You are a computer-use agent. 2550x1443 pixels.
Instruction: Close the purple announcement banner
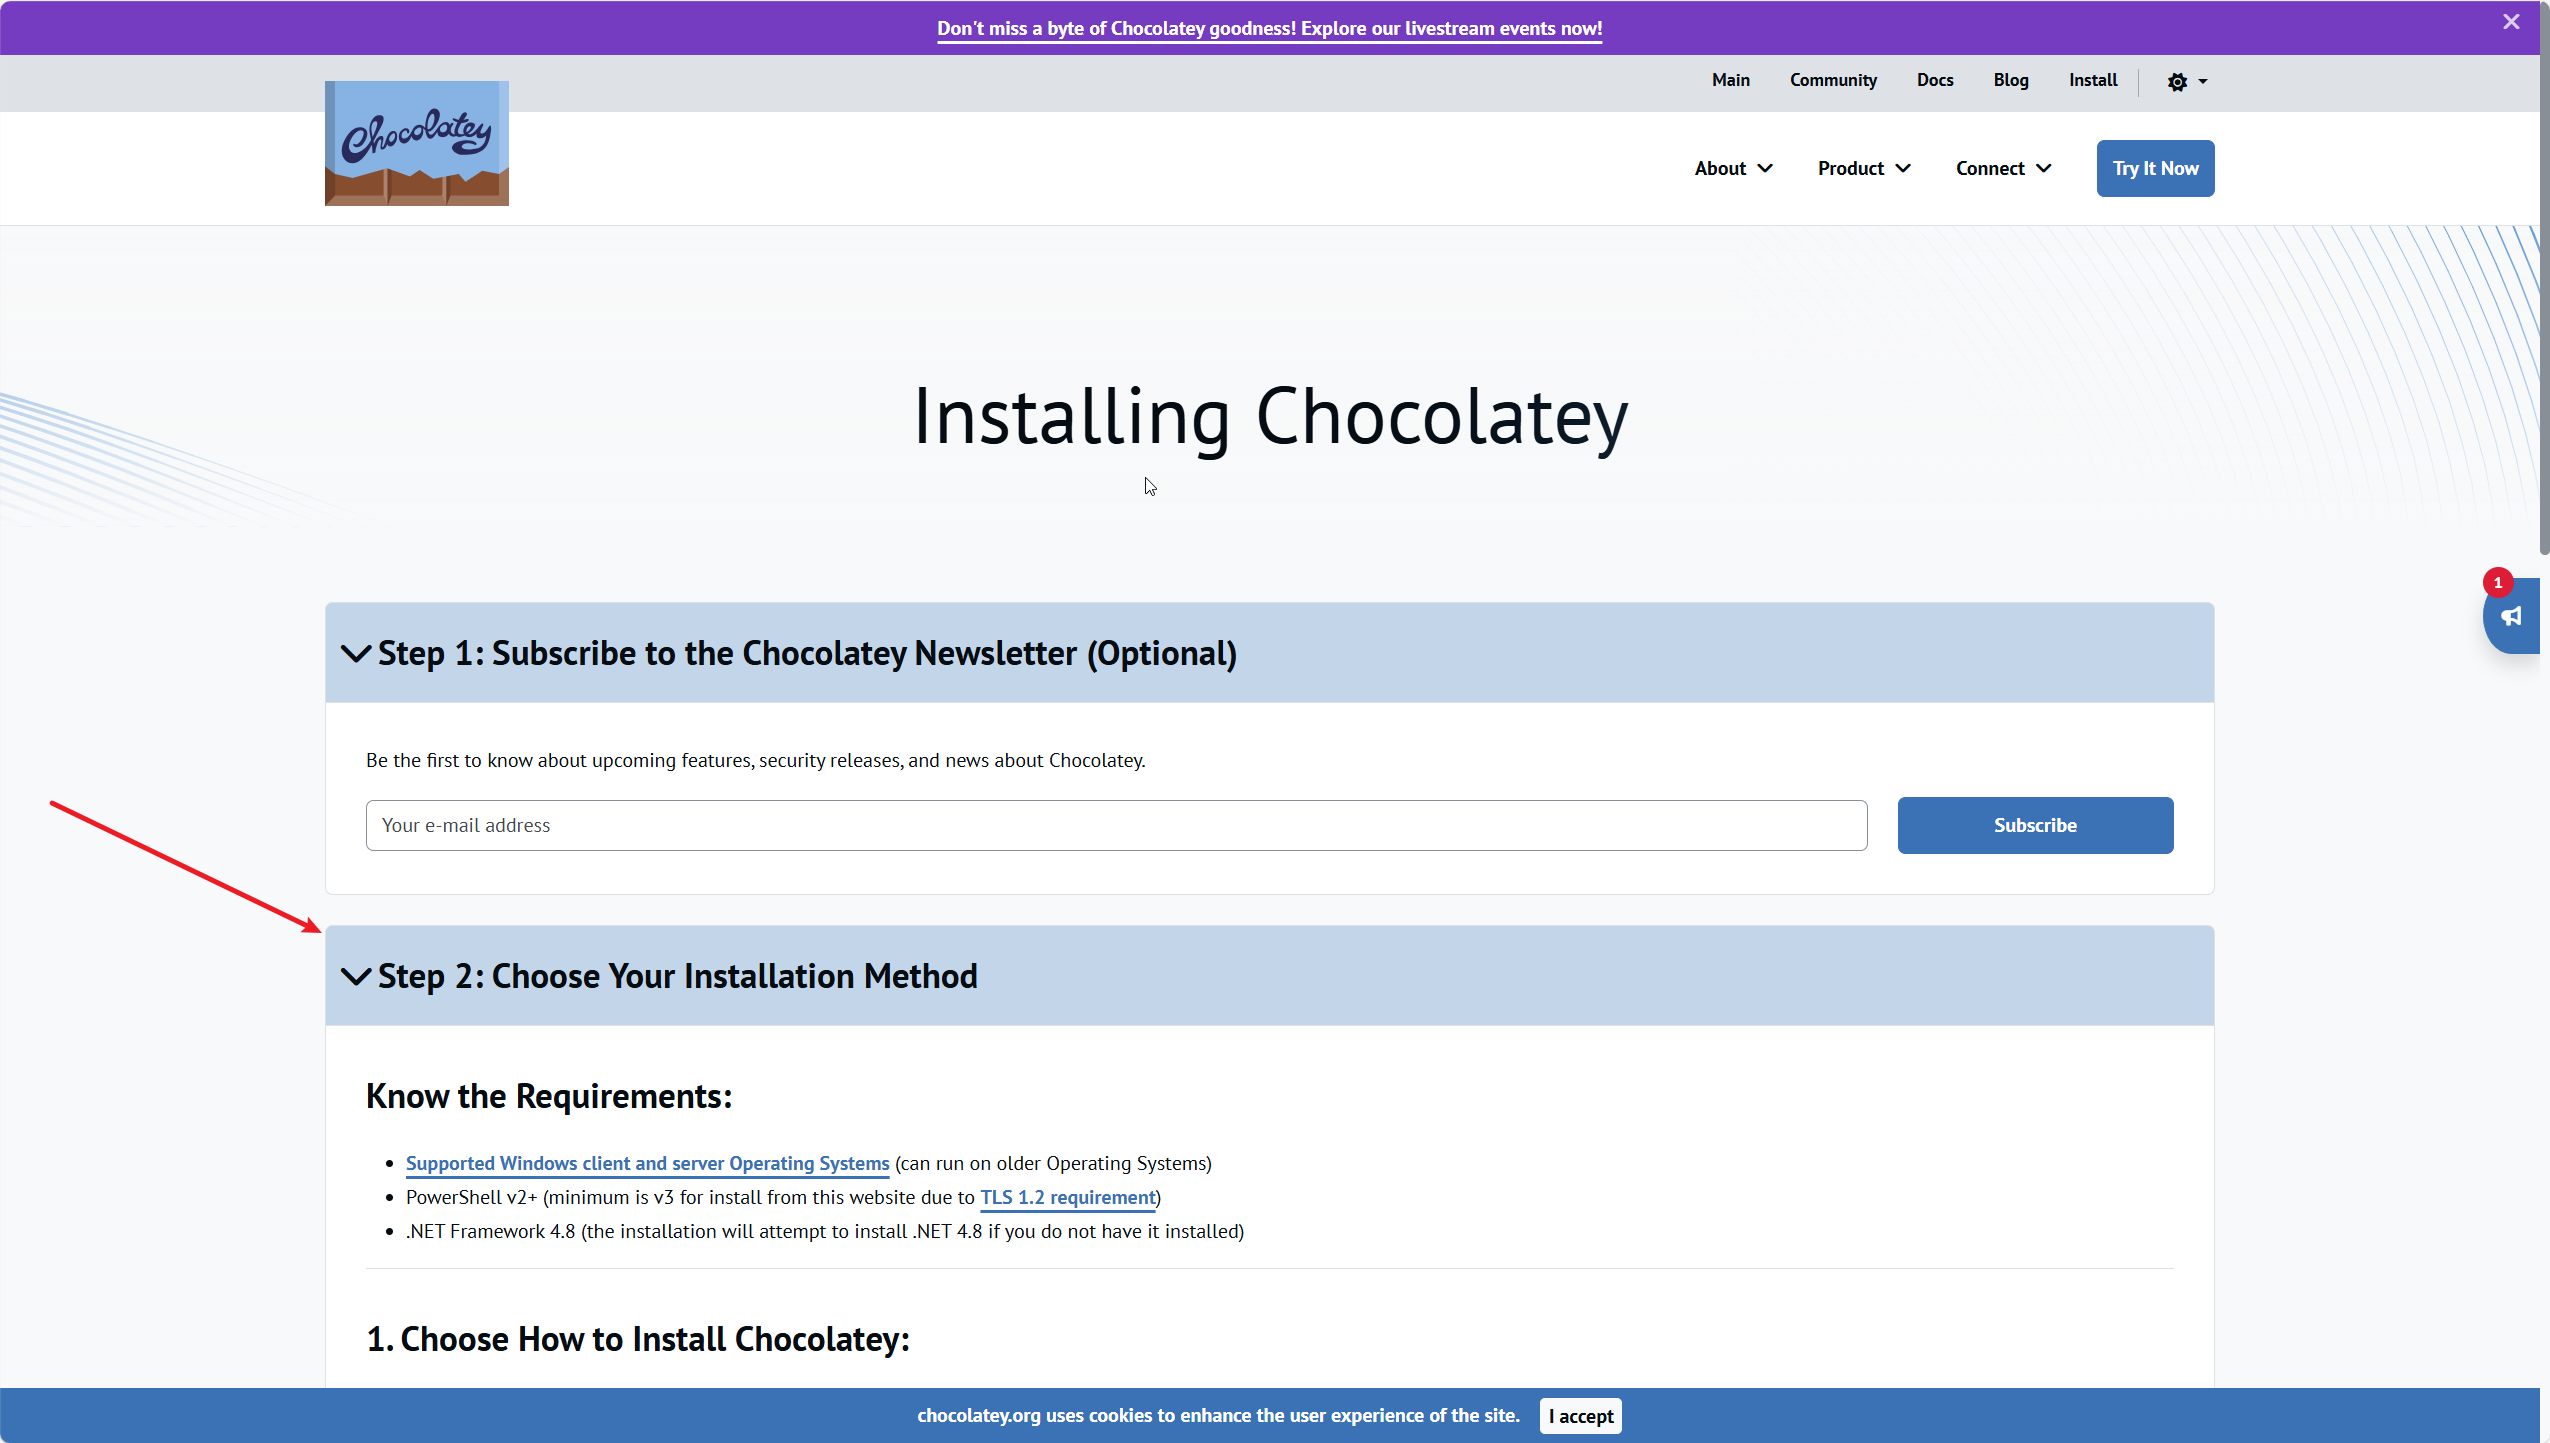pos(2510,22)
